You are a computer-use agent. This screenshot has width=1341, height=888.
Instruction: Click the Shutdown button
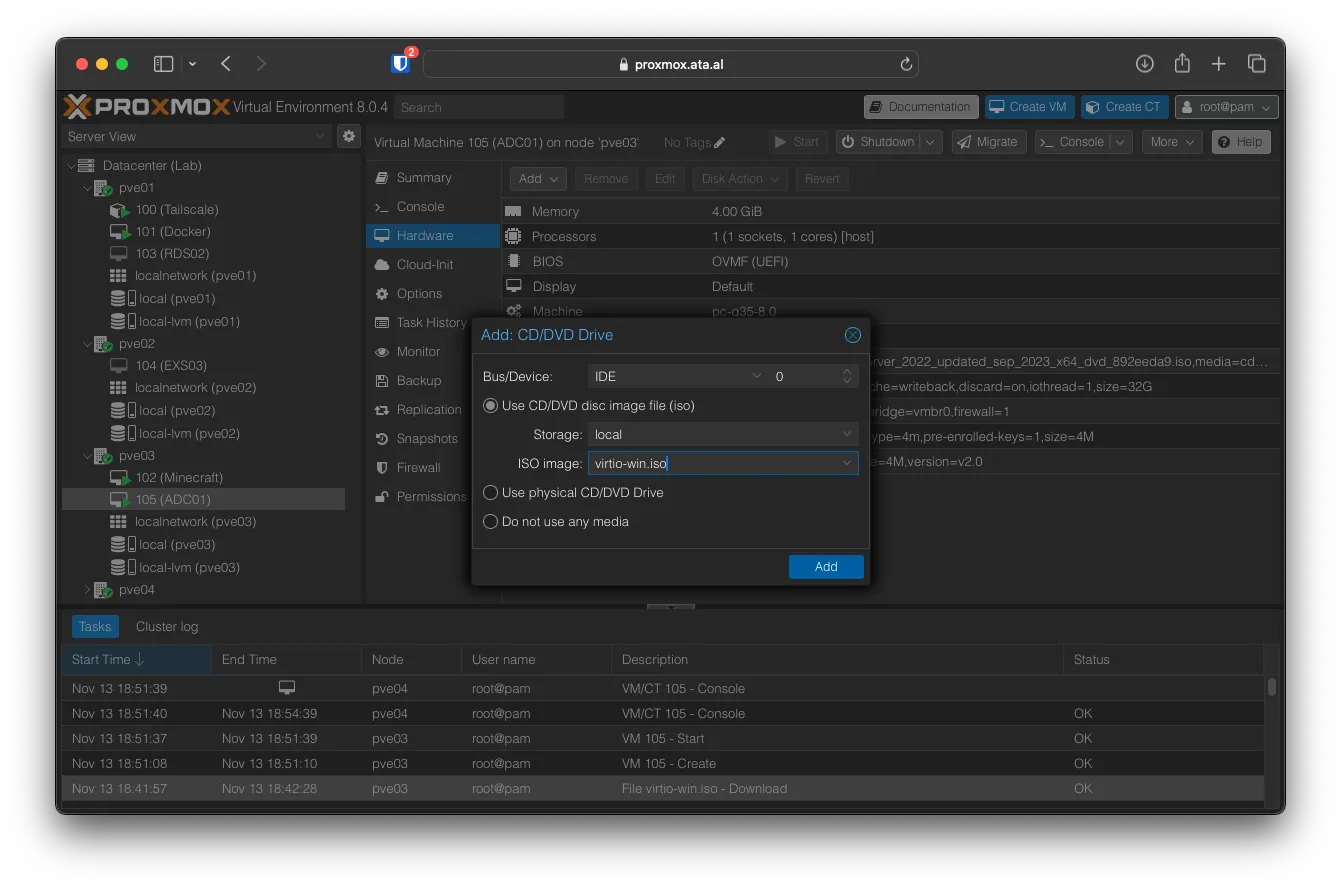tap(878, 142)
